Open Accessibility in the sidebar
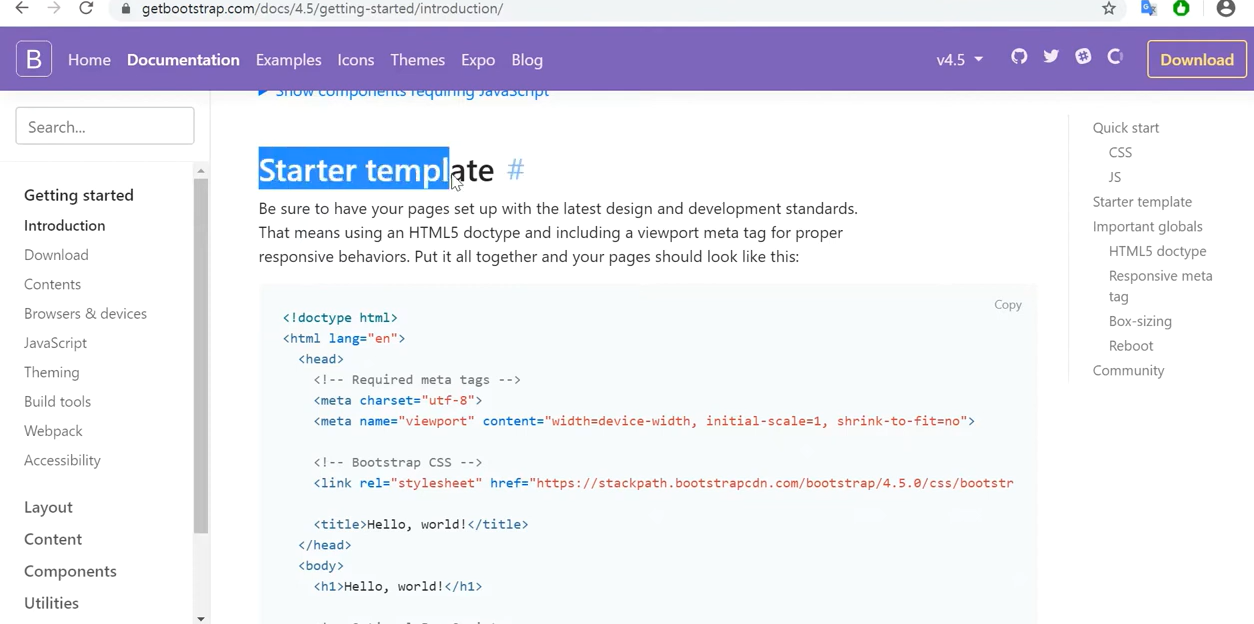This screenshot has height=624, width=1254. [62, 460]
